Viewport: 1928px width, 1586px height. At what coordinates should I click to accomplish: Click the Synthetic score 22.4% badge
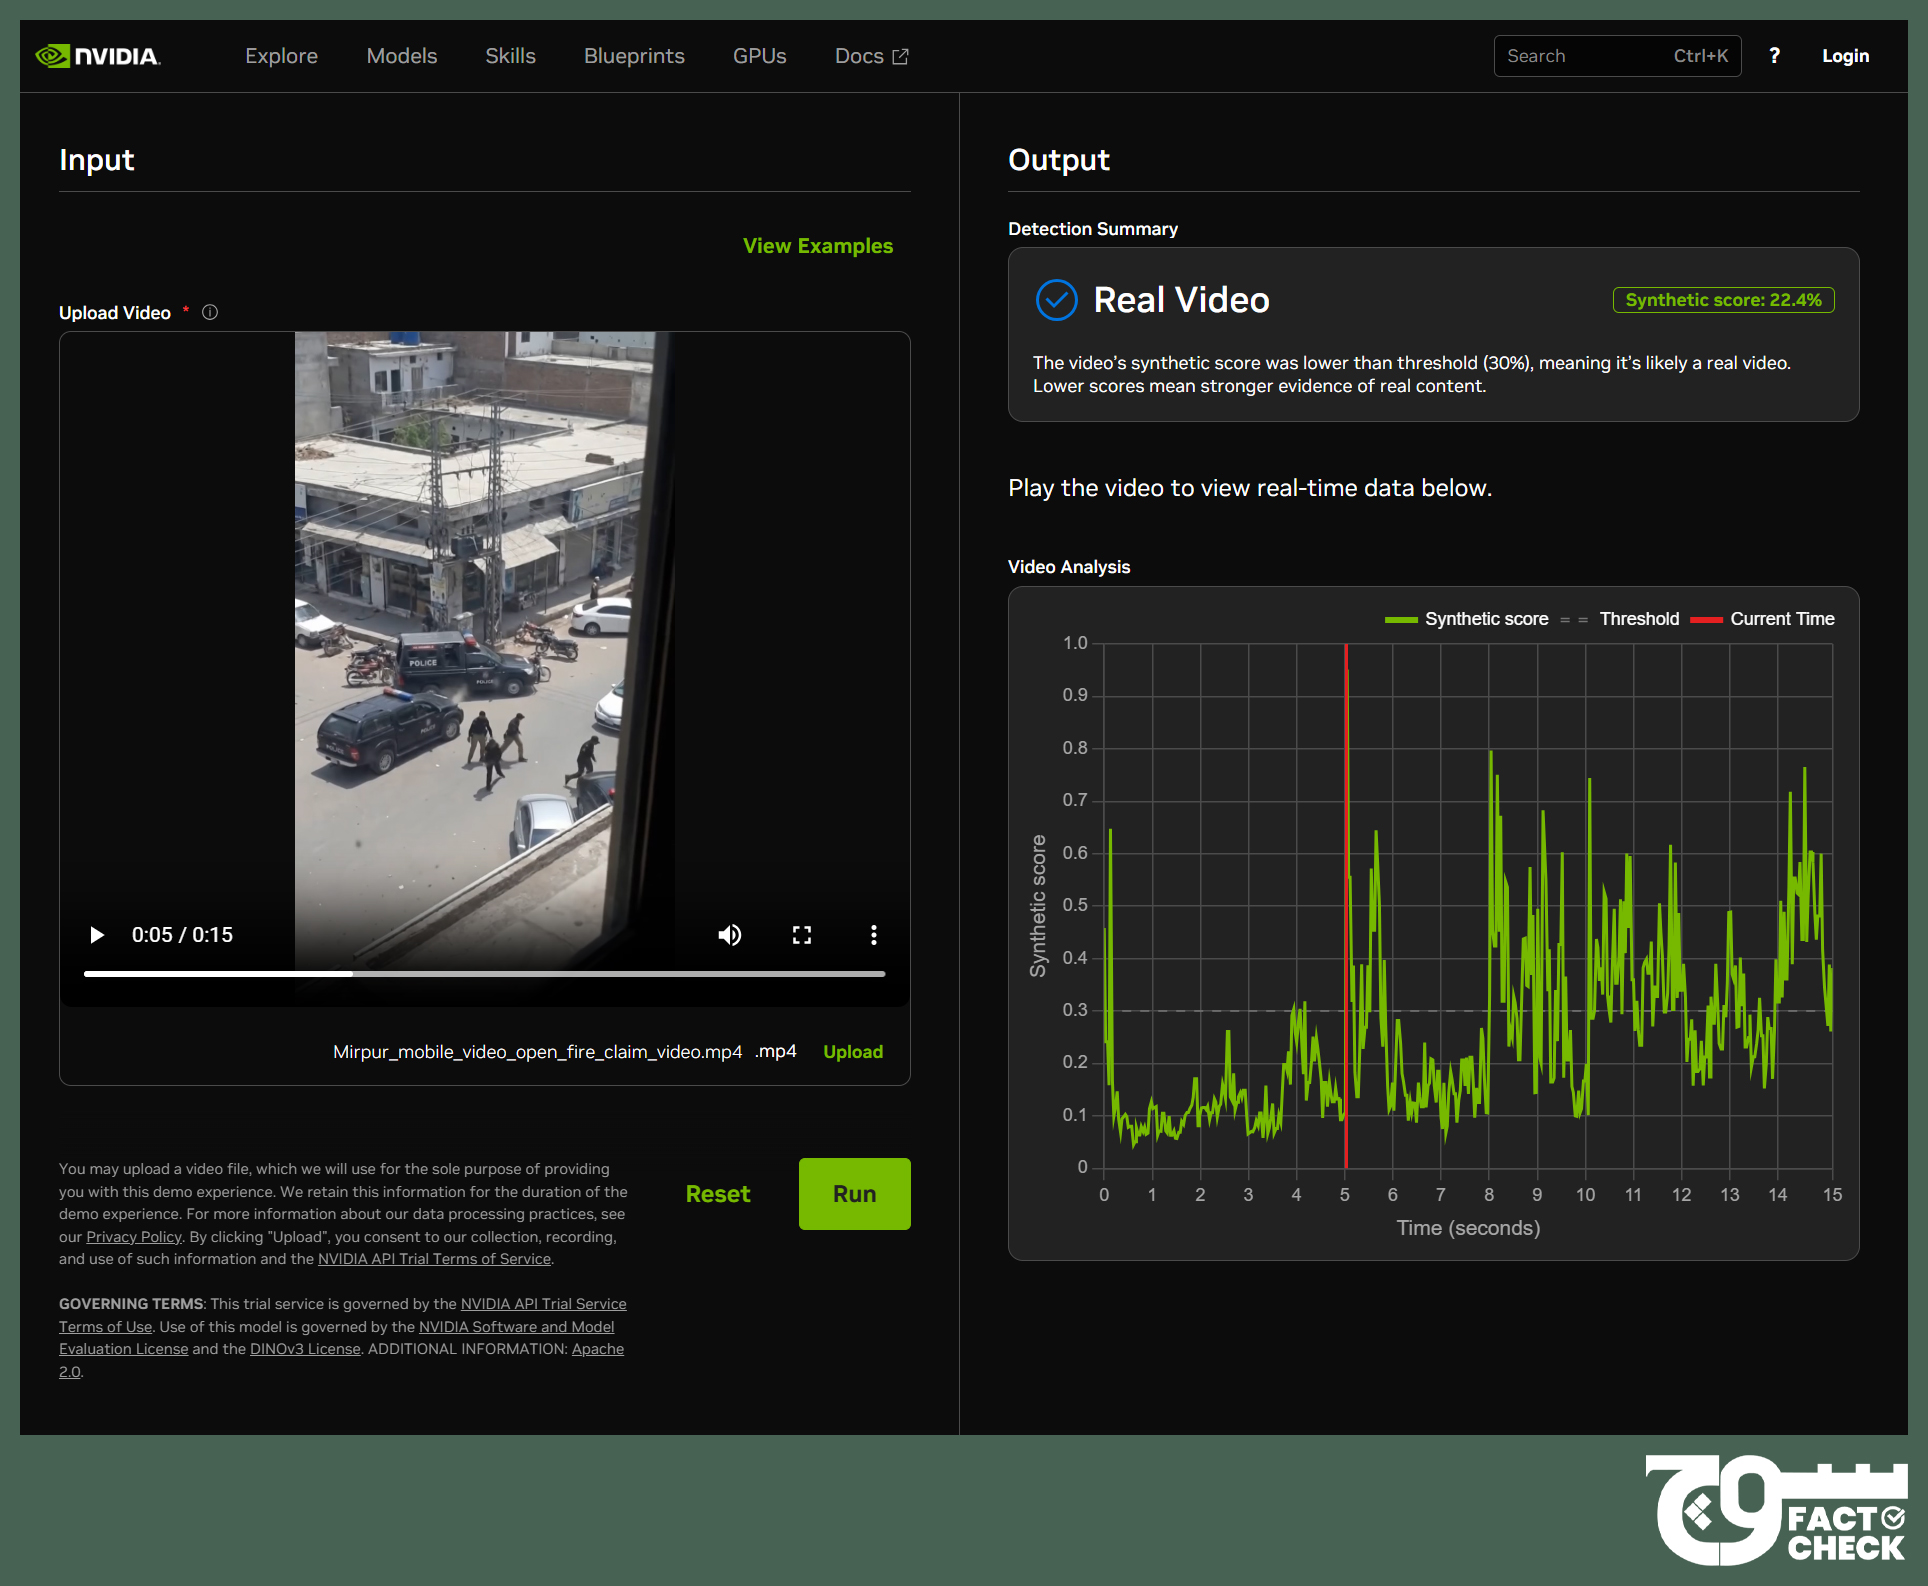(x=1724, y=300)
